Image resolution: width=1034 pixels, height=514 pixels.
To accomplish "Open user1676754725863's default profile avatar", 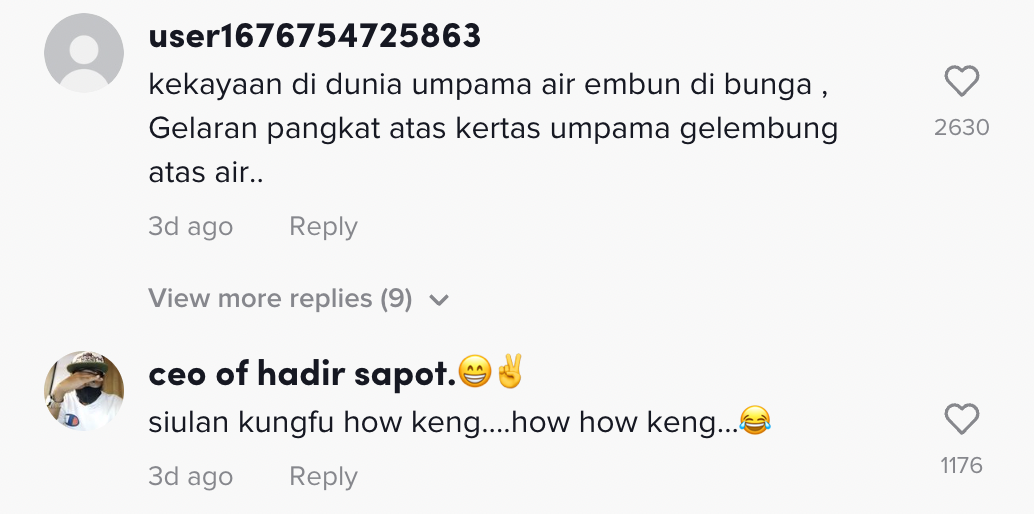I will [x=84, y=53].
